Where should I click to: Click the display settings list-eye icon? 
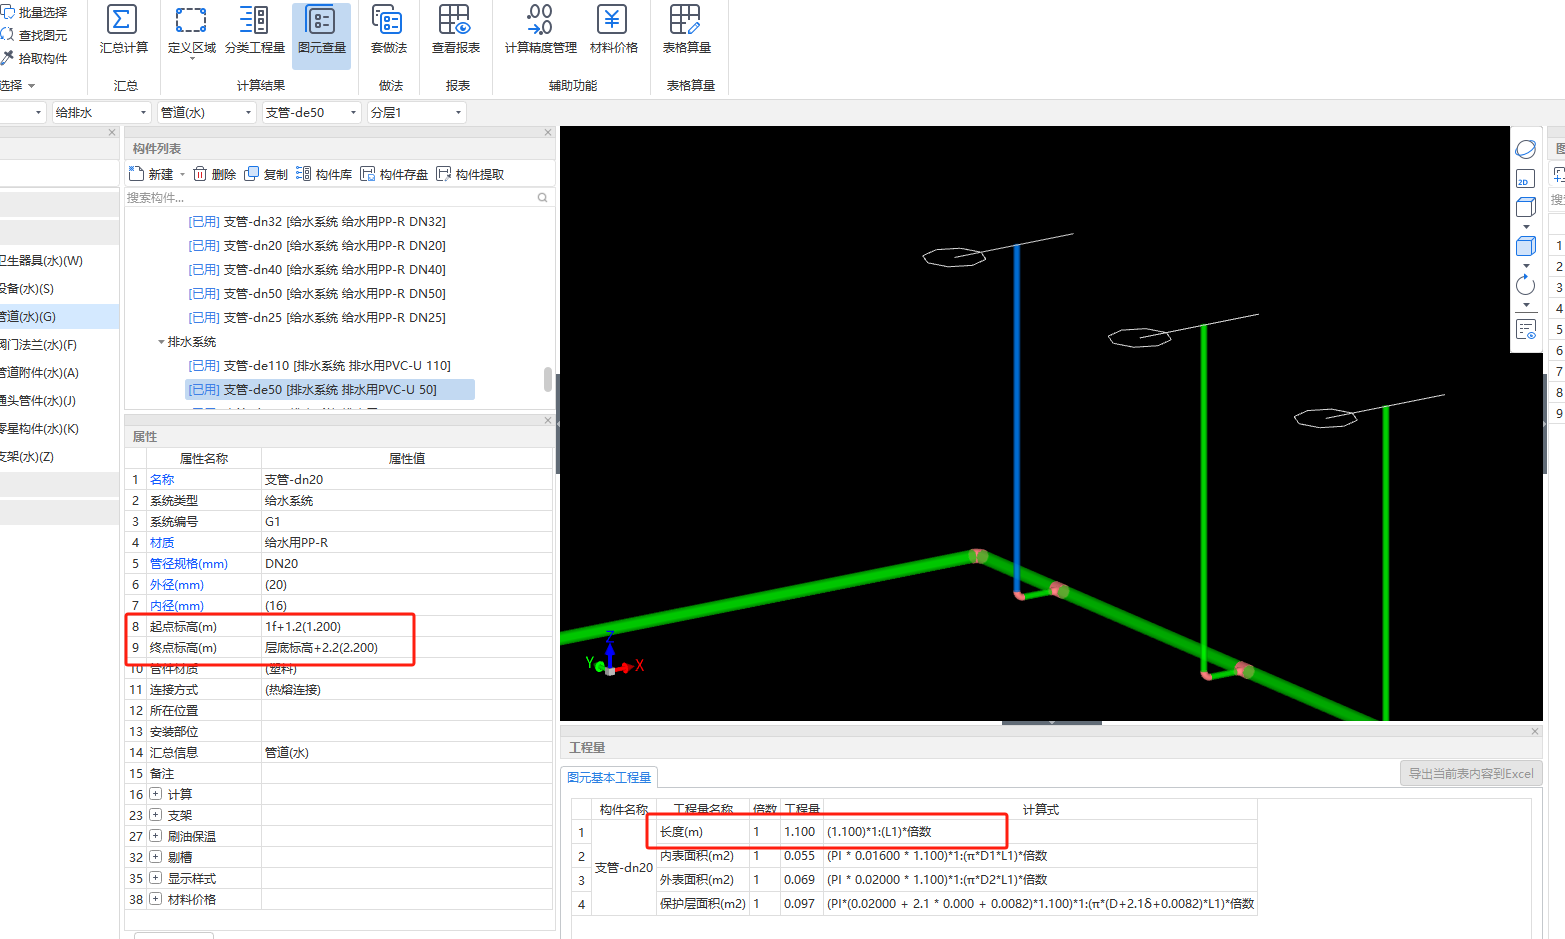(x=1525, y=329)
